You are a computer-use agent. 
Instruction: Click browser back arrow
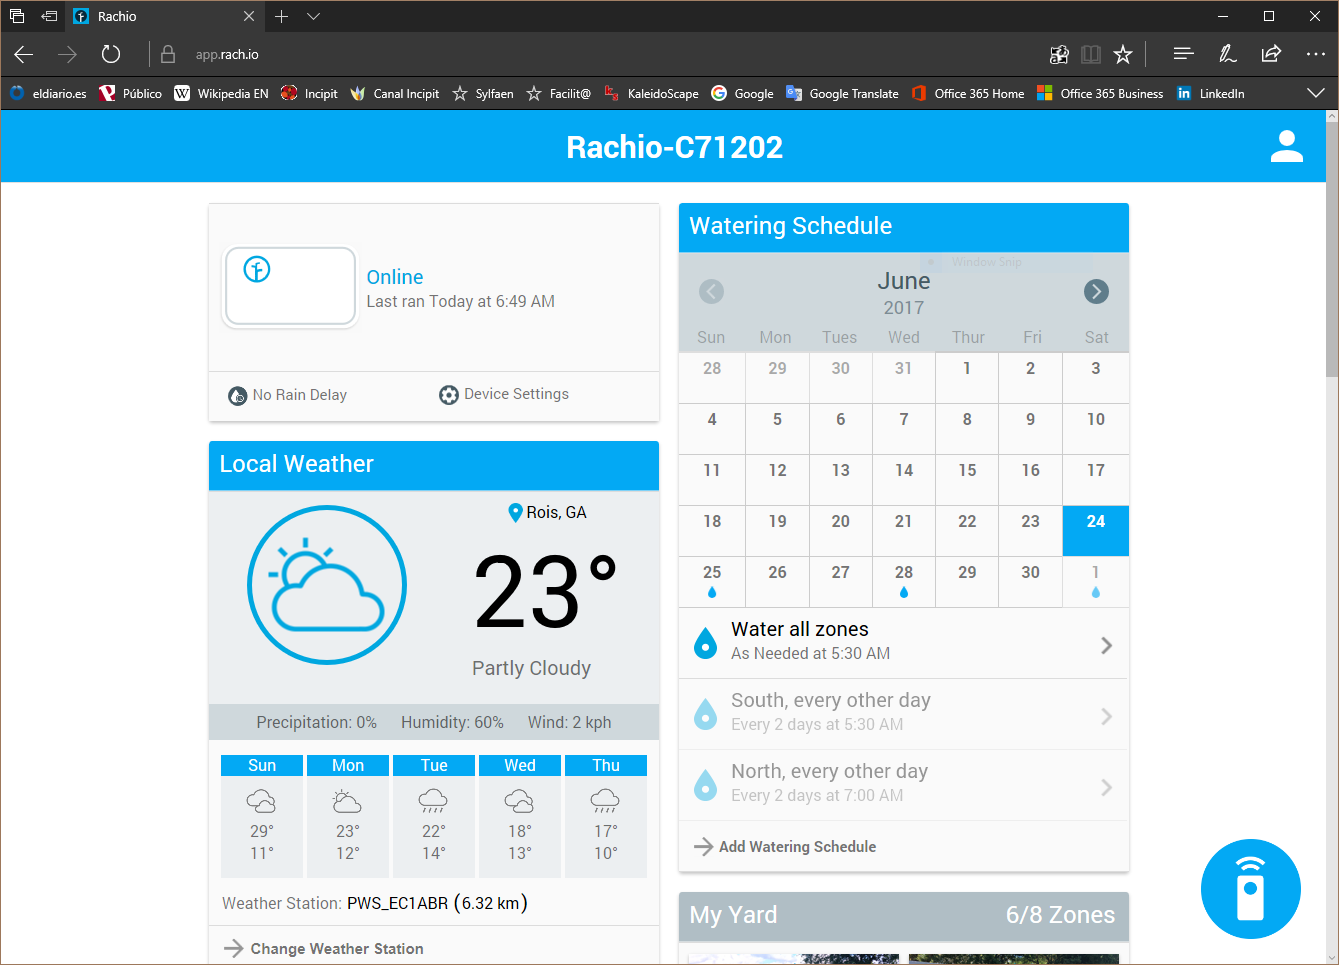(x=24, y=54)
